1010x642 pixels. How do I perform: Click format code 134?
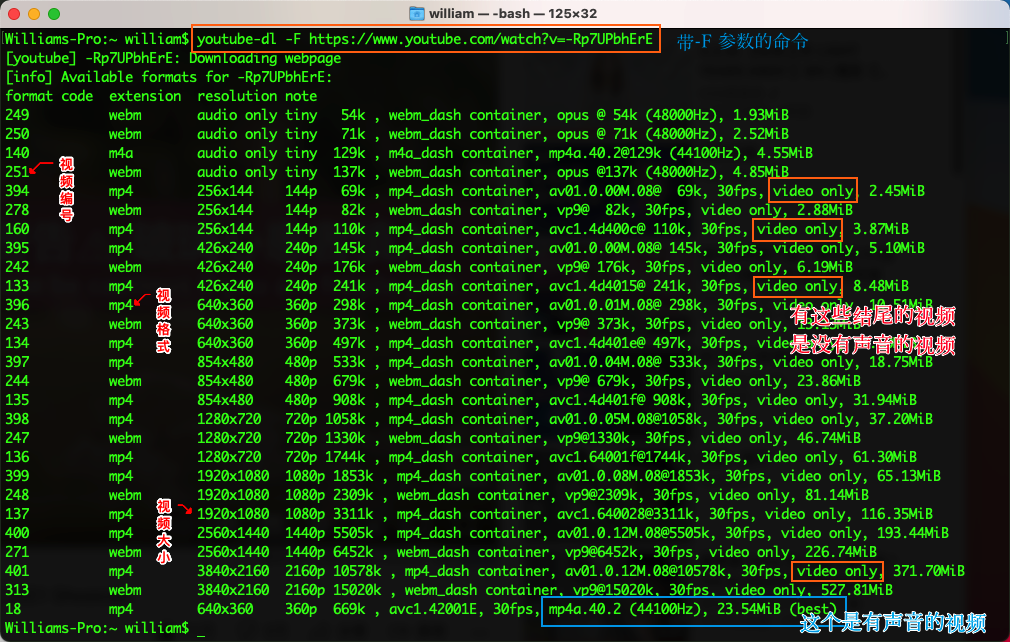click(x=17, y=343)
